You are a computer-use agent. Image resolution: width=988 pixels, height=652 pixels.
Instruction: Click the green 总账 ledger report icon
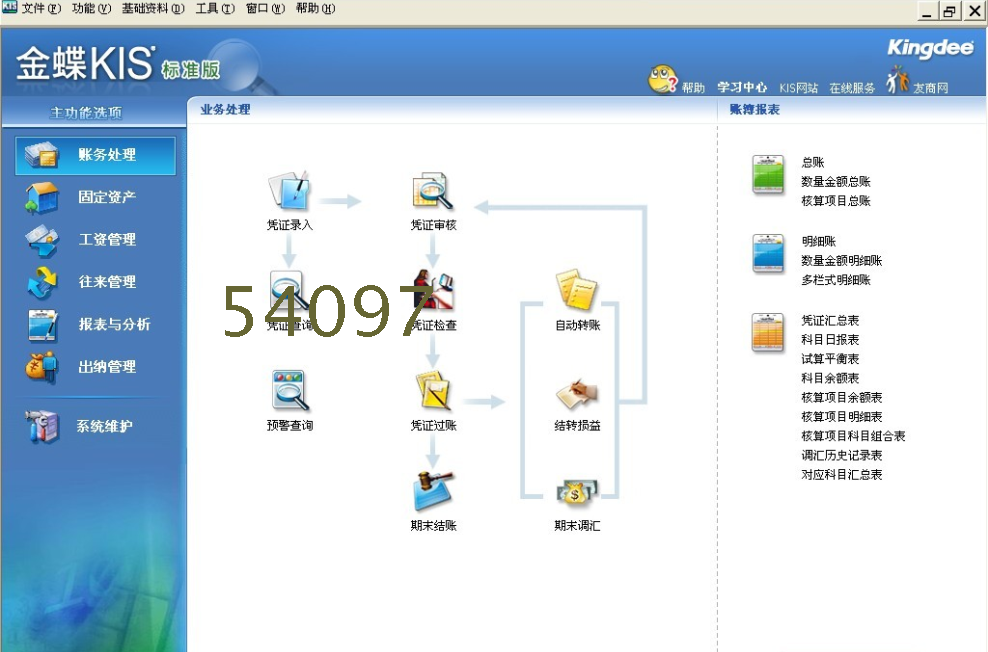click(768, 173)
